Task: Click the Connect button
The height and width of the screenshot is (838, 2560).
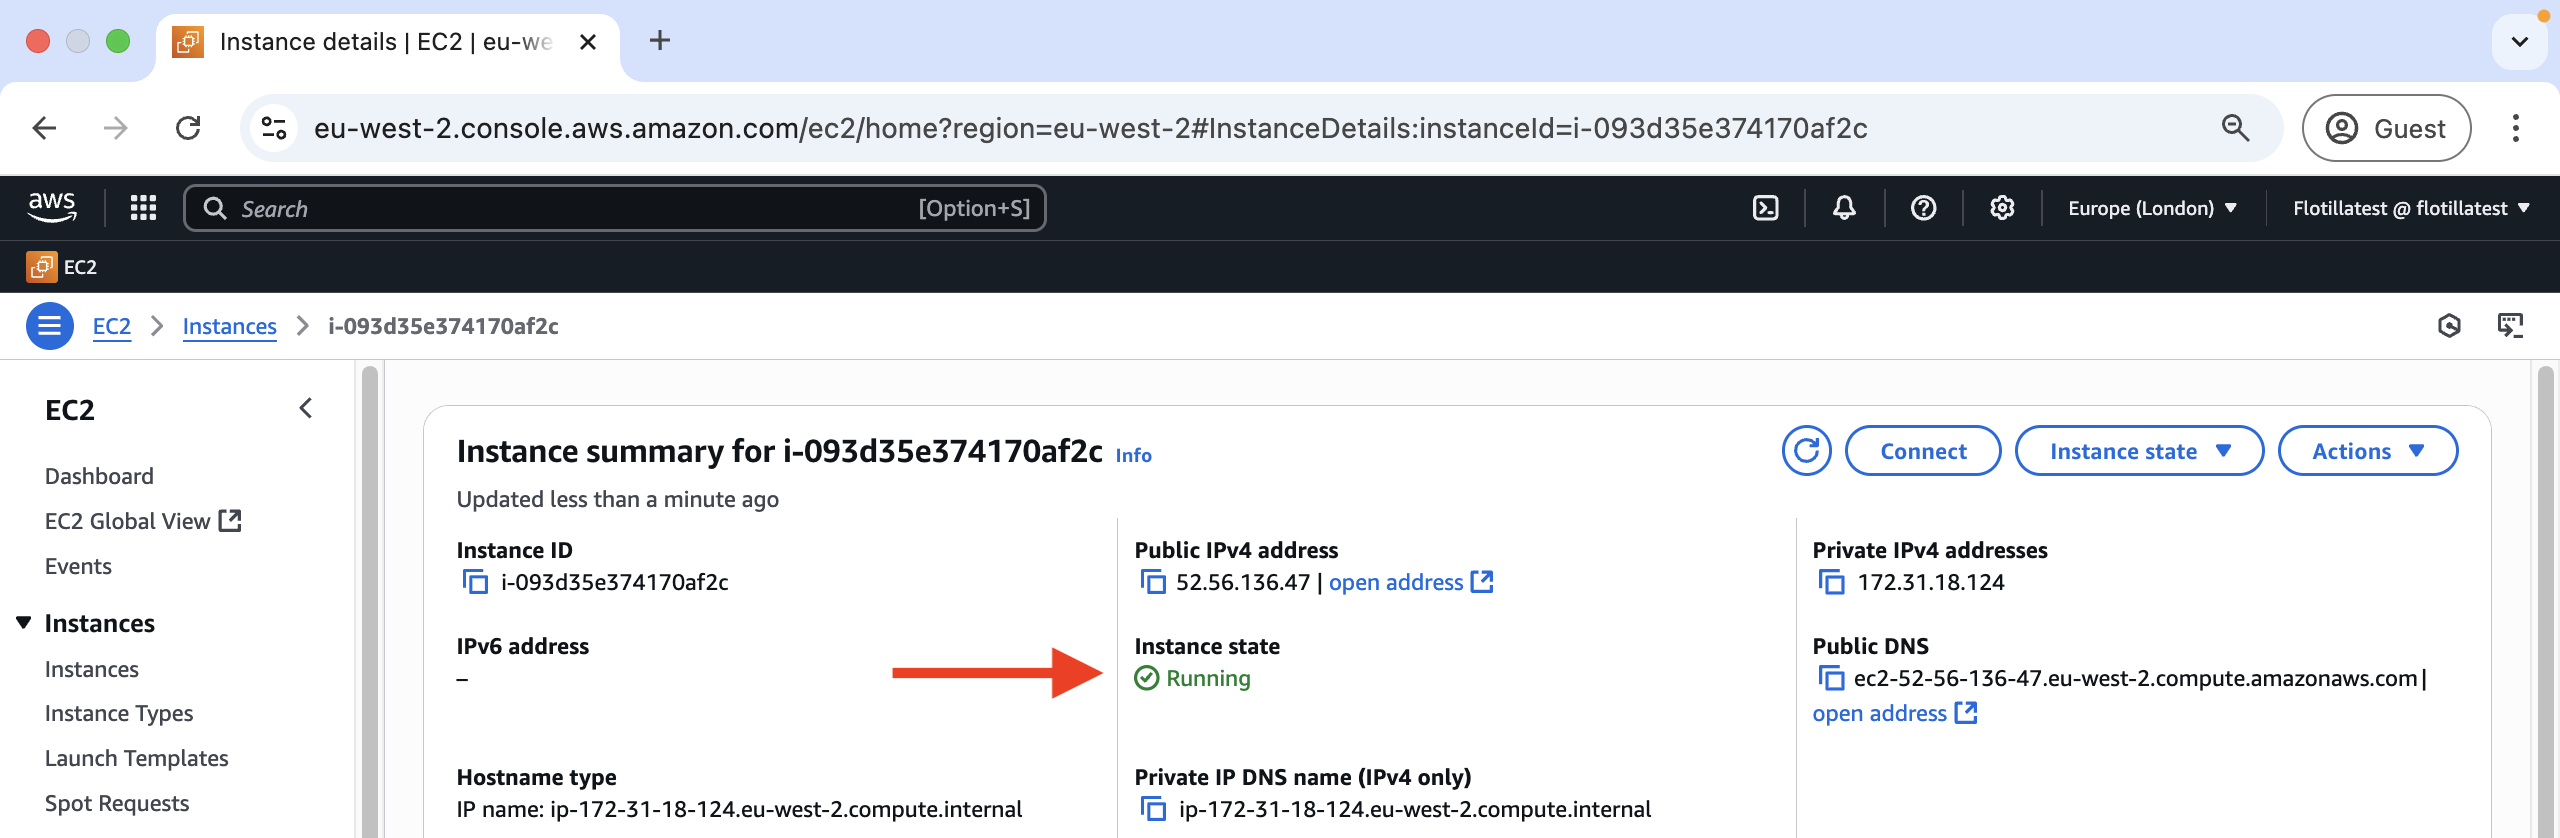Action: [1922, 451]
